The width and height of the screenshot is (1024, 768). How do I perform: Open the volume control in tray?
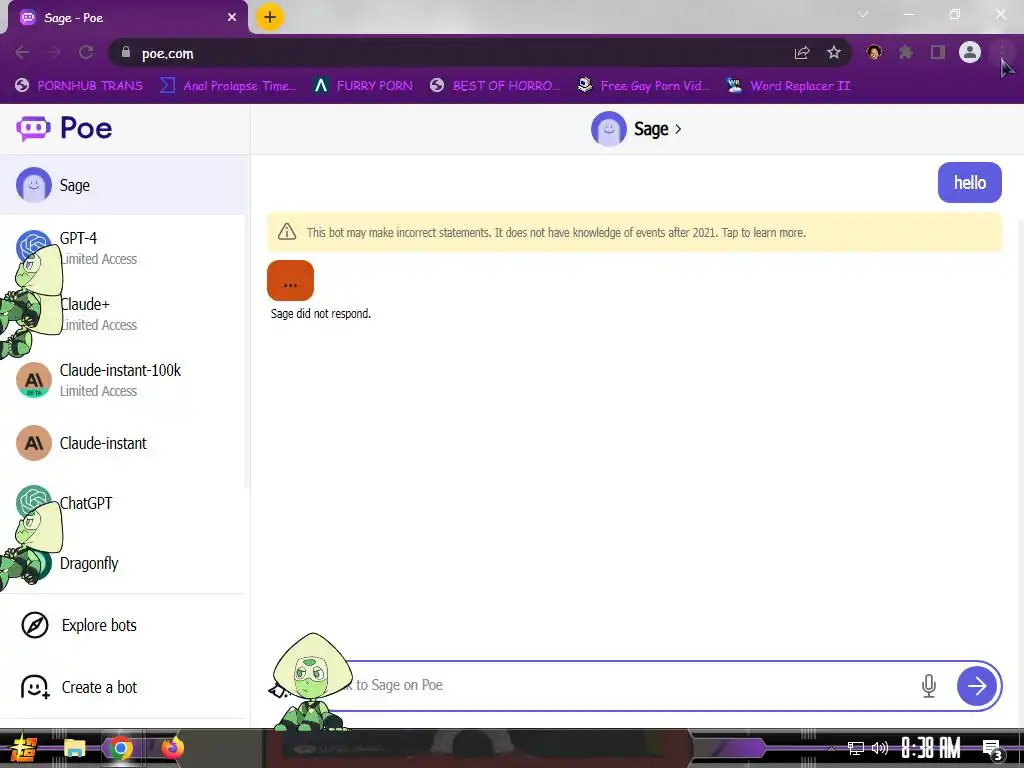[880, 748]
